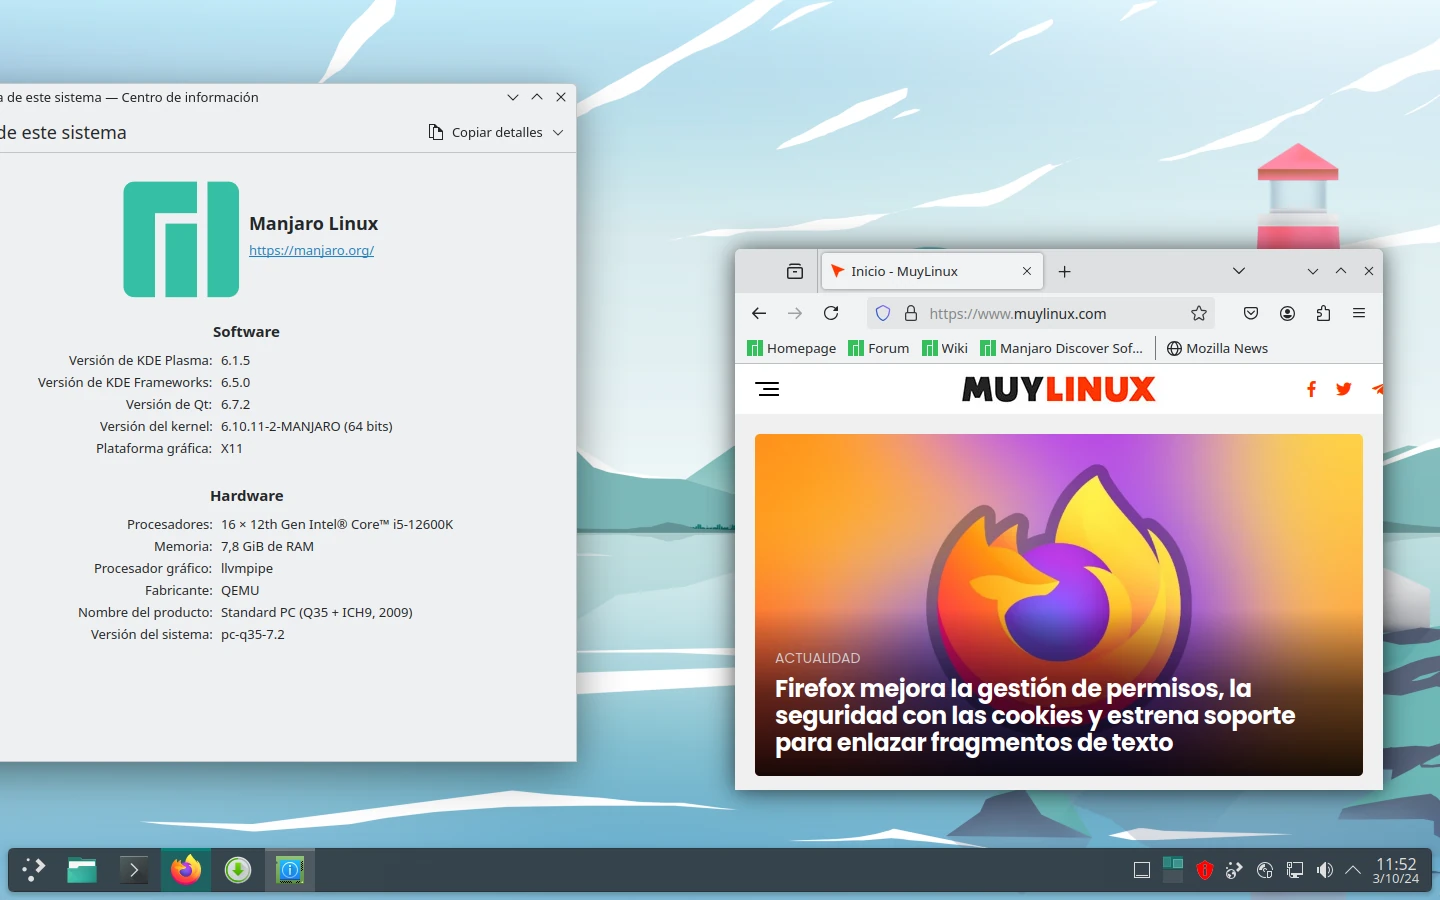The image size is (1440, 900).
Task: Open the Firefox account profile icon
Action: tap(1287, 313)
